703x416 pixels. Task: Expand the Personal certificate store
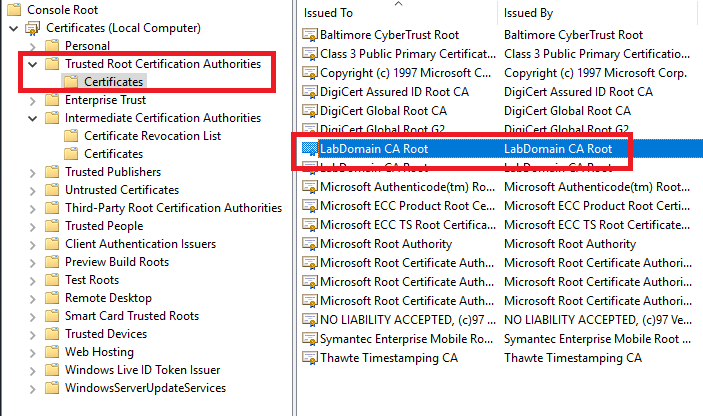[33, 46]
